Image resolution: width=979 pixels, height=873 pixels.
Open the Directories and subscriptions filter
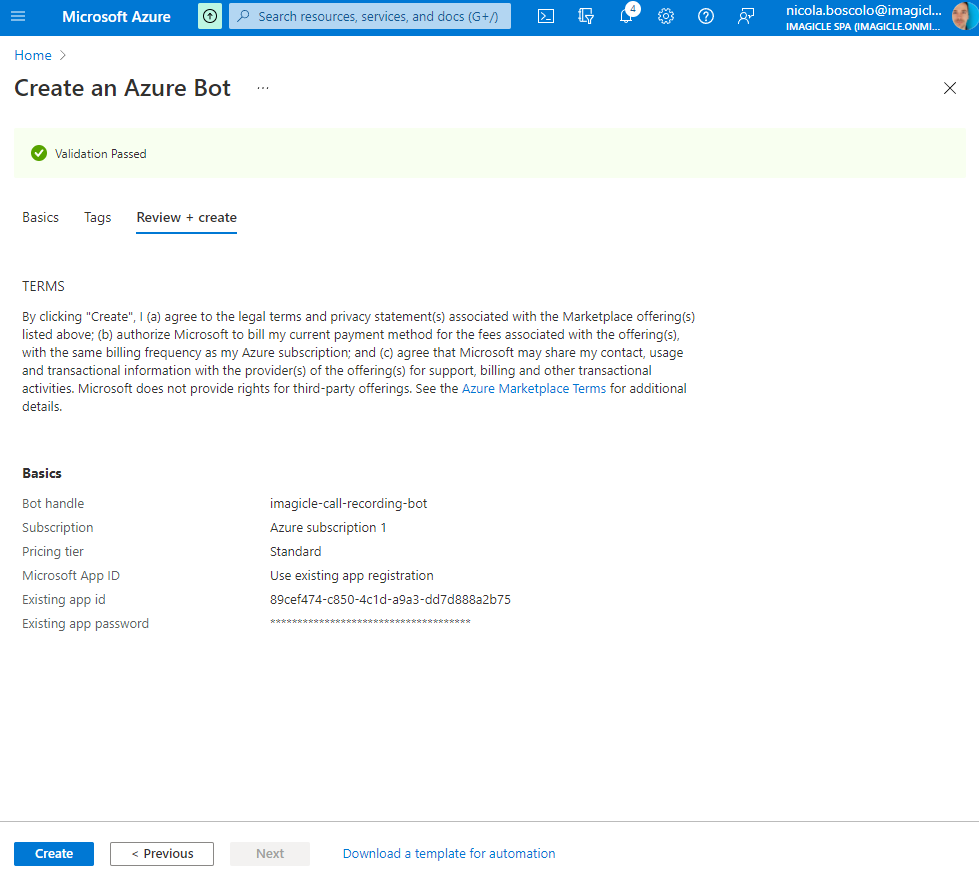coord(586,16)
